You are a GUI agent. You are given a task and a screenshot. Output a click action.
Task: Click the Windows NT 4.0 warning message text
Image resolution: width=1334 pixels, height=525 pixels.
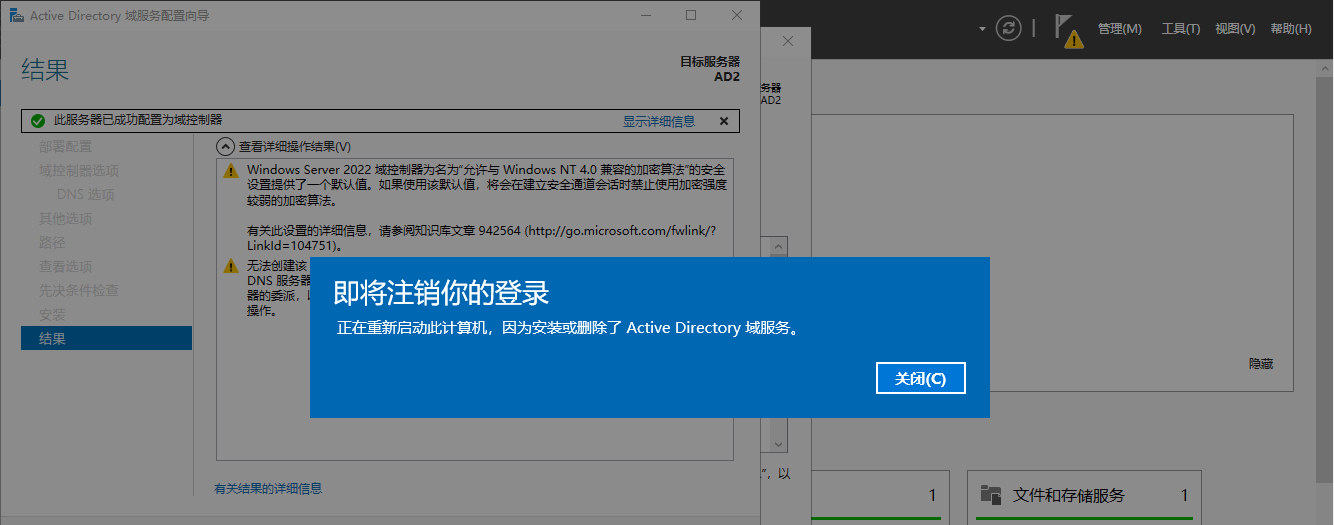pos(486,207)
